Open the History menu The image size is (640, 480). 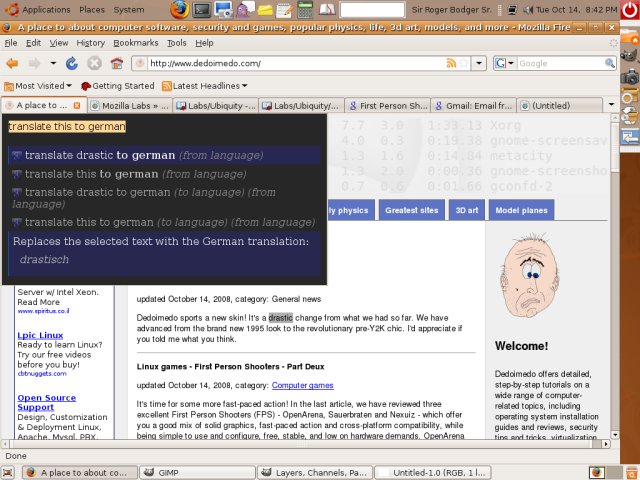91,43
